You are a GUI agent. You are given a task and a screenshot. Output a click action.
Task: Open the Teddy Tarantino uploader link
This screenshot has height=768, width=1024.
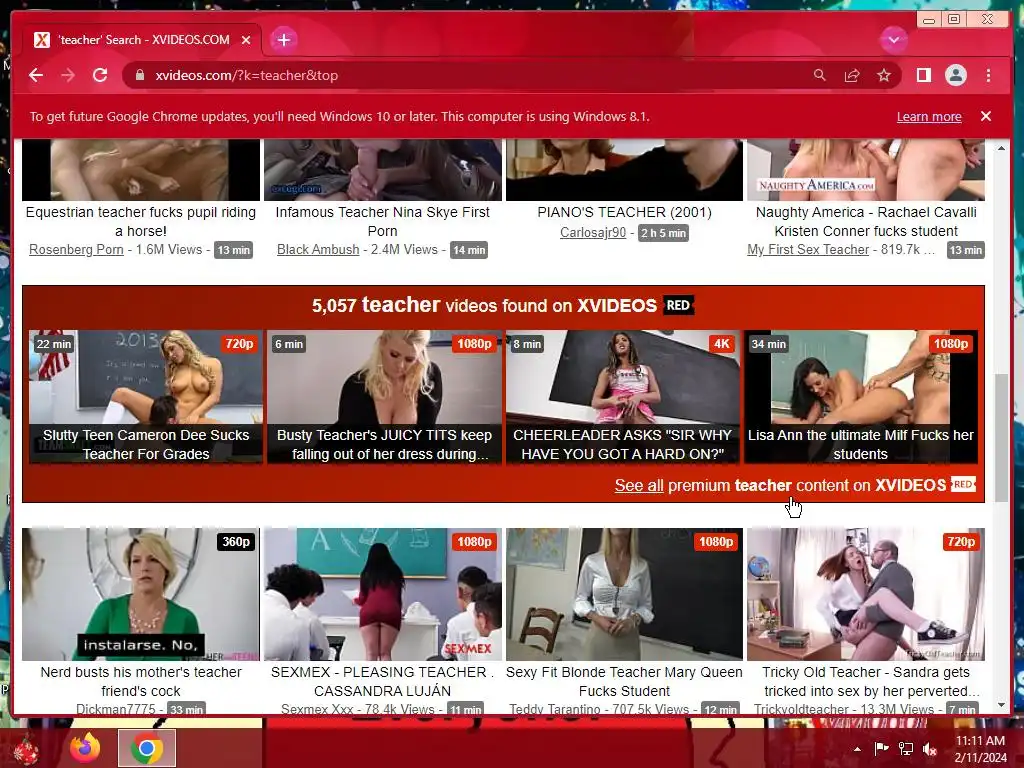click(x=554, y=709)
